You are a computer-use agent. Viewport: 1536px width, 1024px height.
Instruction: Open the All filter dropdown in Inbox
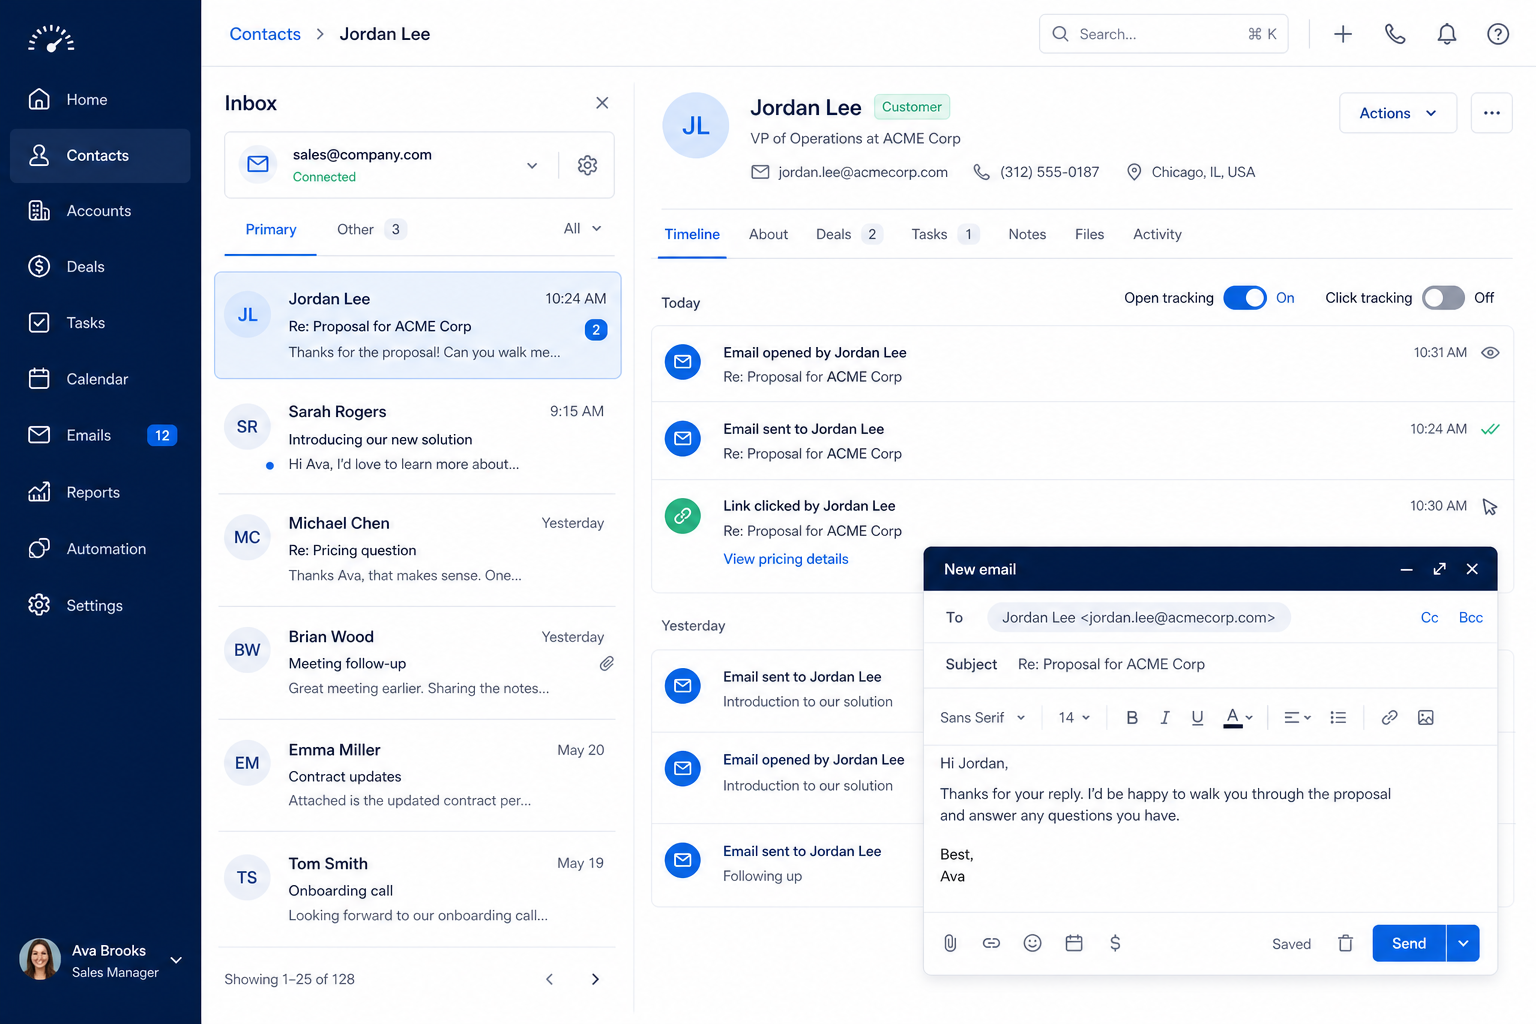(x=583, y=229)
